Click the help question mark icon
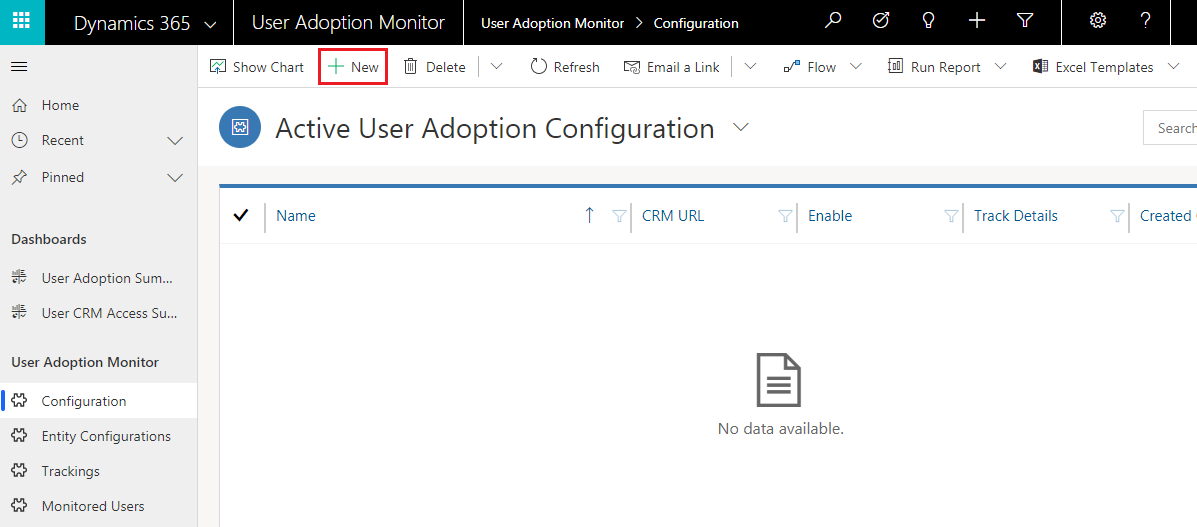The width and height of the screenshot is (1197, 527). [x=1145, y=21]
